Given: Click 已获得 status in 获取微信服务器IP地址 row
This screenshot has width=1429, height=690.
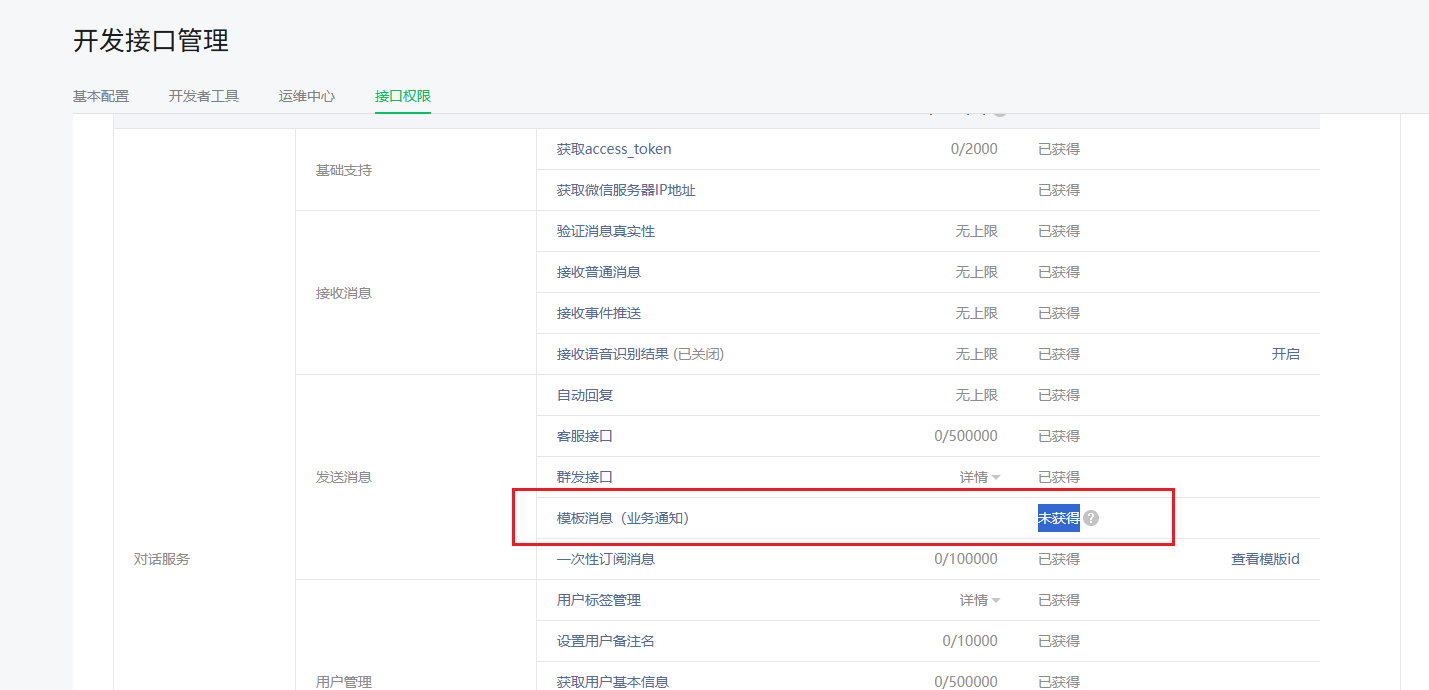Looking at the screenshot, I should click(x=1059, y=190).
